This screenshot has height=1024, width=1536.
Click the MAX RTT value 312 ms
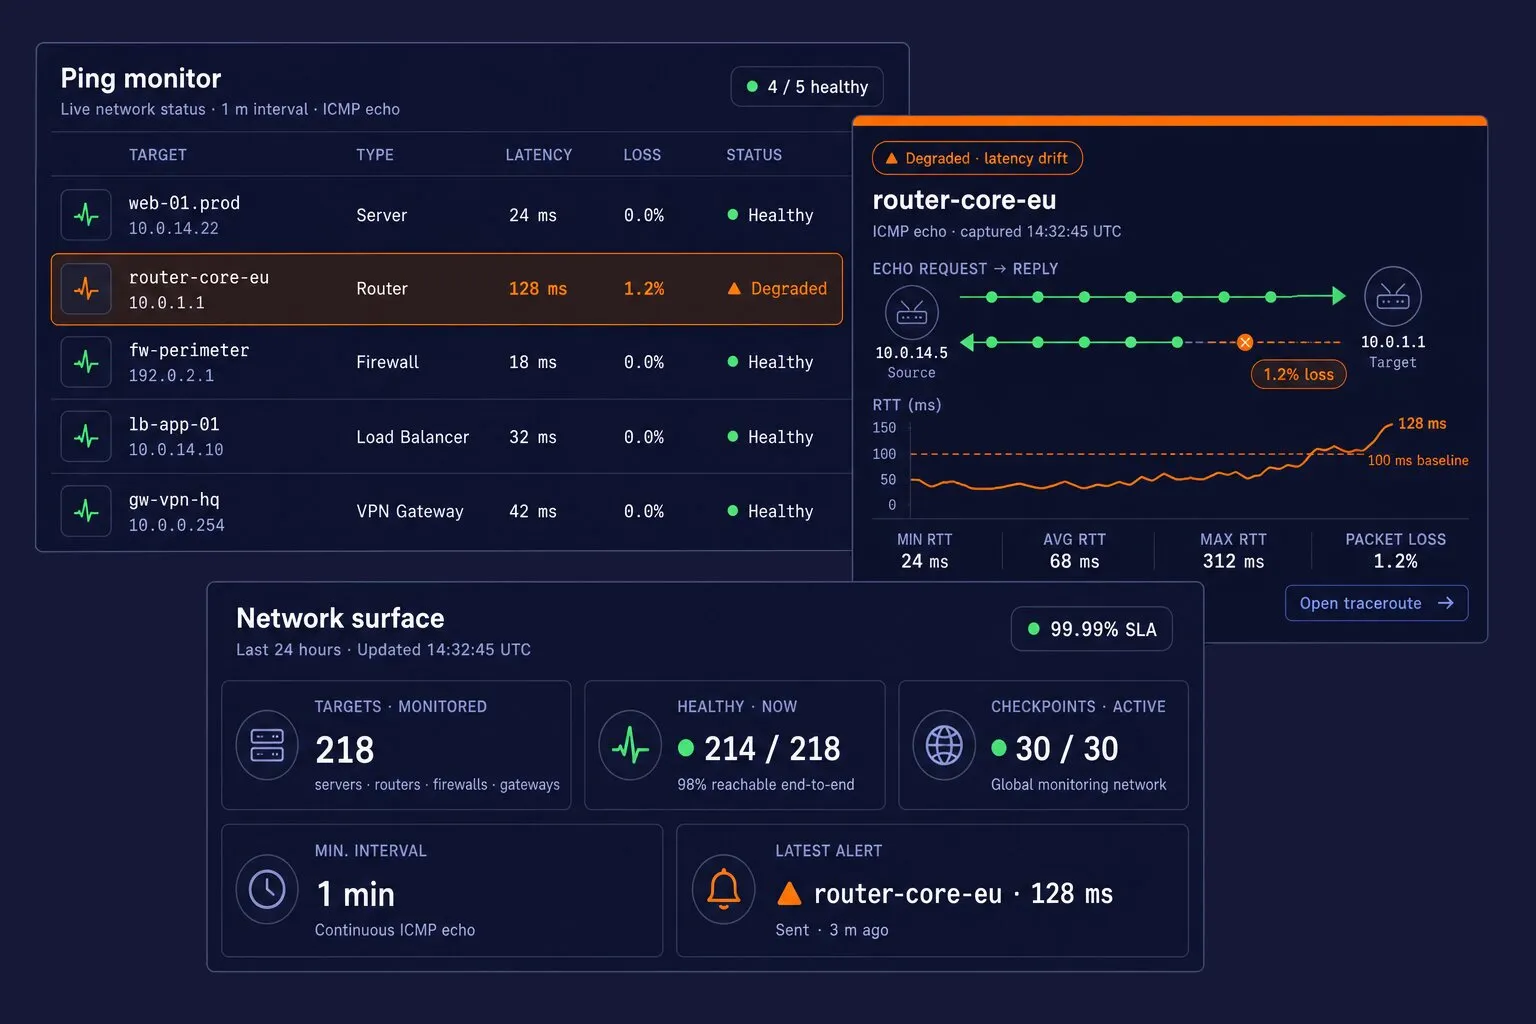pos(1233,561)
